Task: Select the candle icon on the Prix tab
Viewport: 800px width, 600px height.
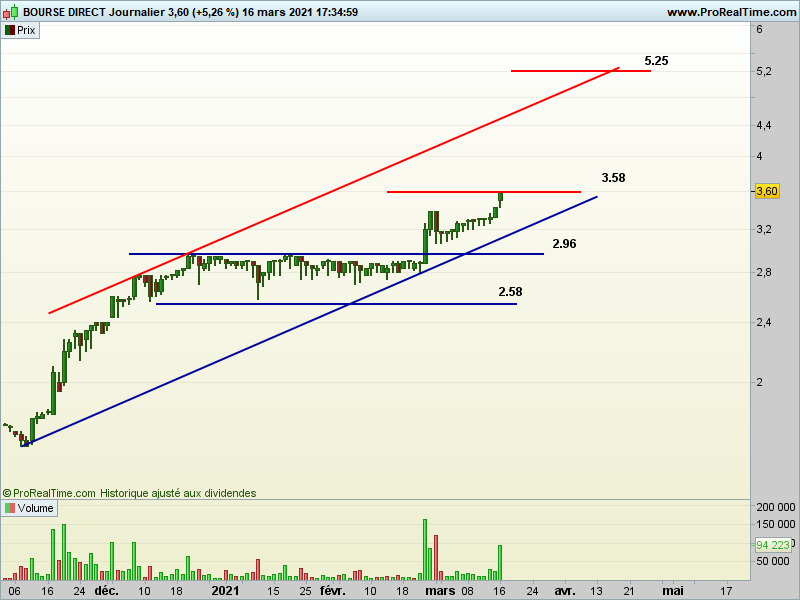Action: coord(12,30)
